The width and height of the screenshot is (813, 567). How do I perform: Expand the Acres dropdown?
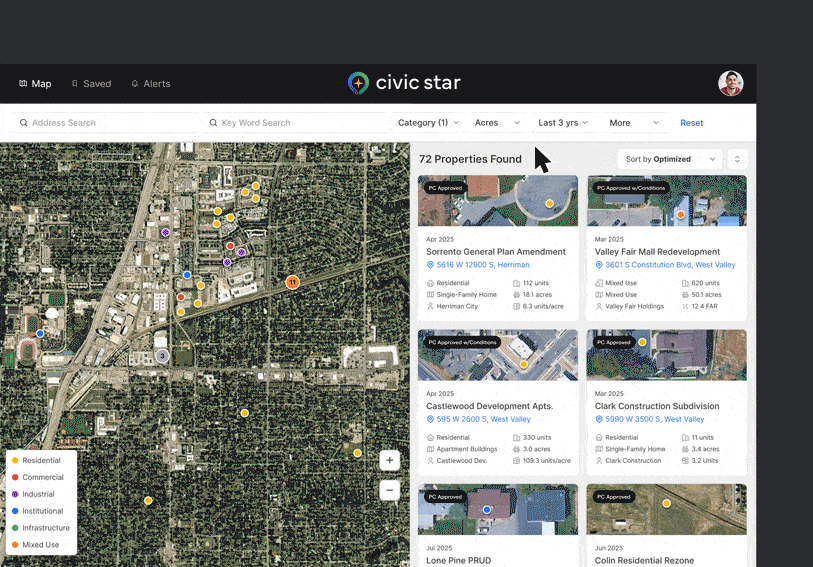[497, 123]
